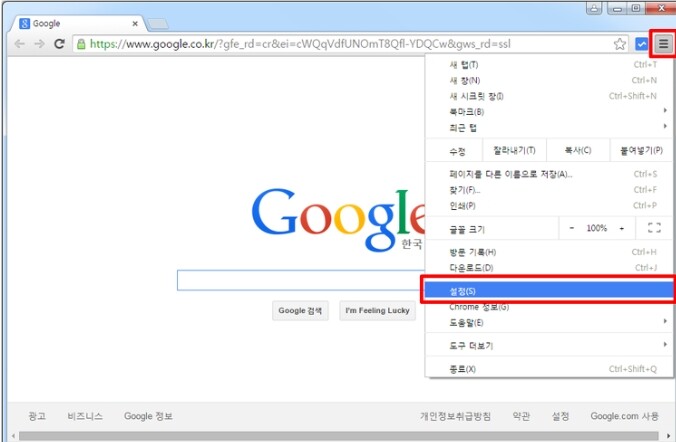
Task: Toggle fullscreen icon in zoom row
Action: tap(654, 228)
